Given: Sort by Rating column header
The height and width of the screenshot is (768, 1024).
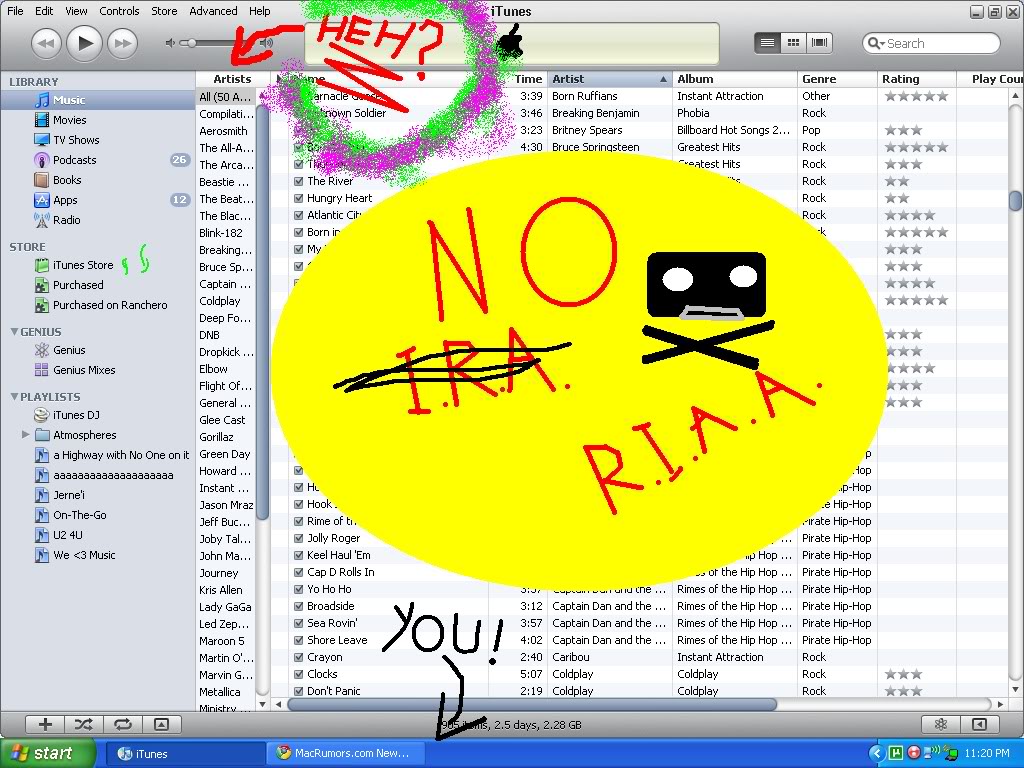Looking at the screenshot, I should [x=917, y=79].
